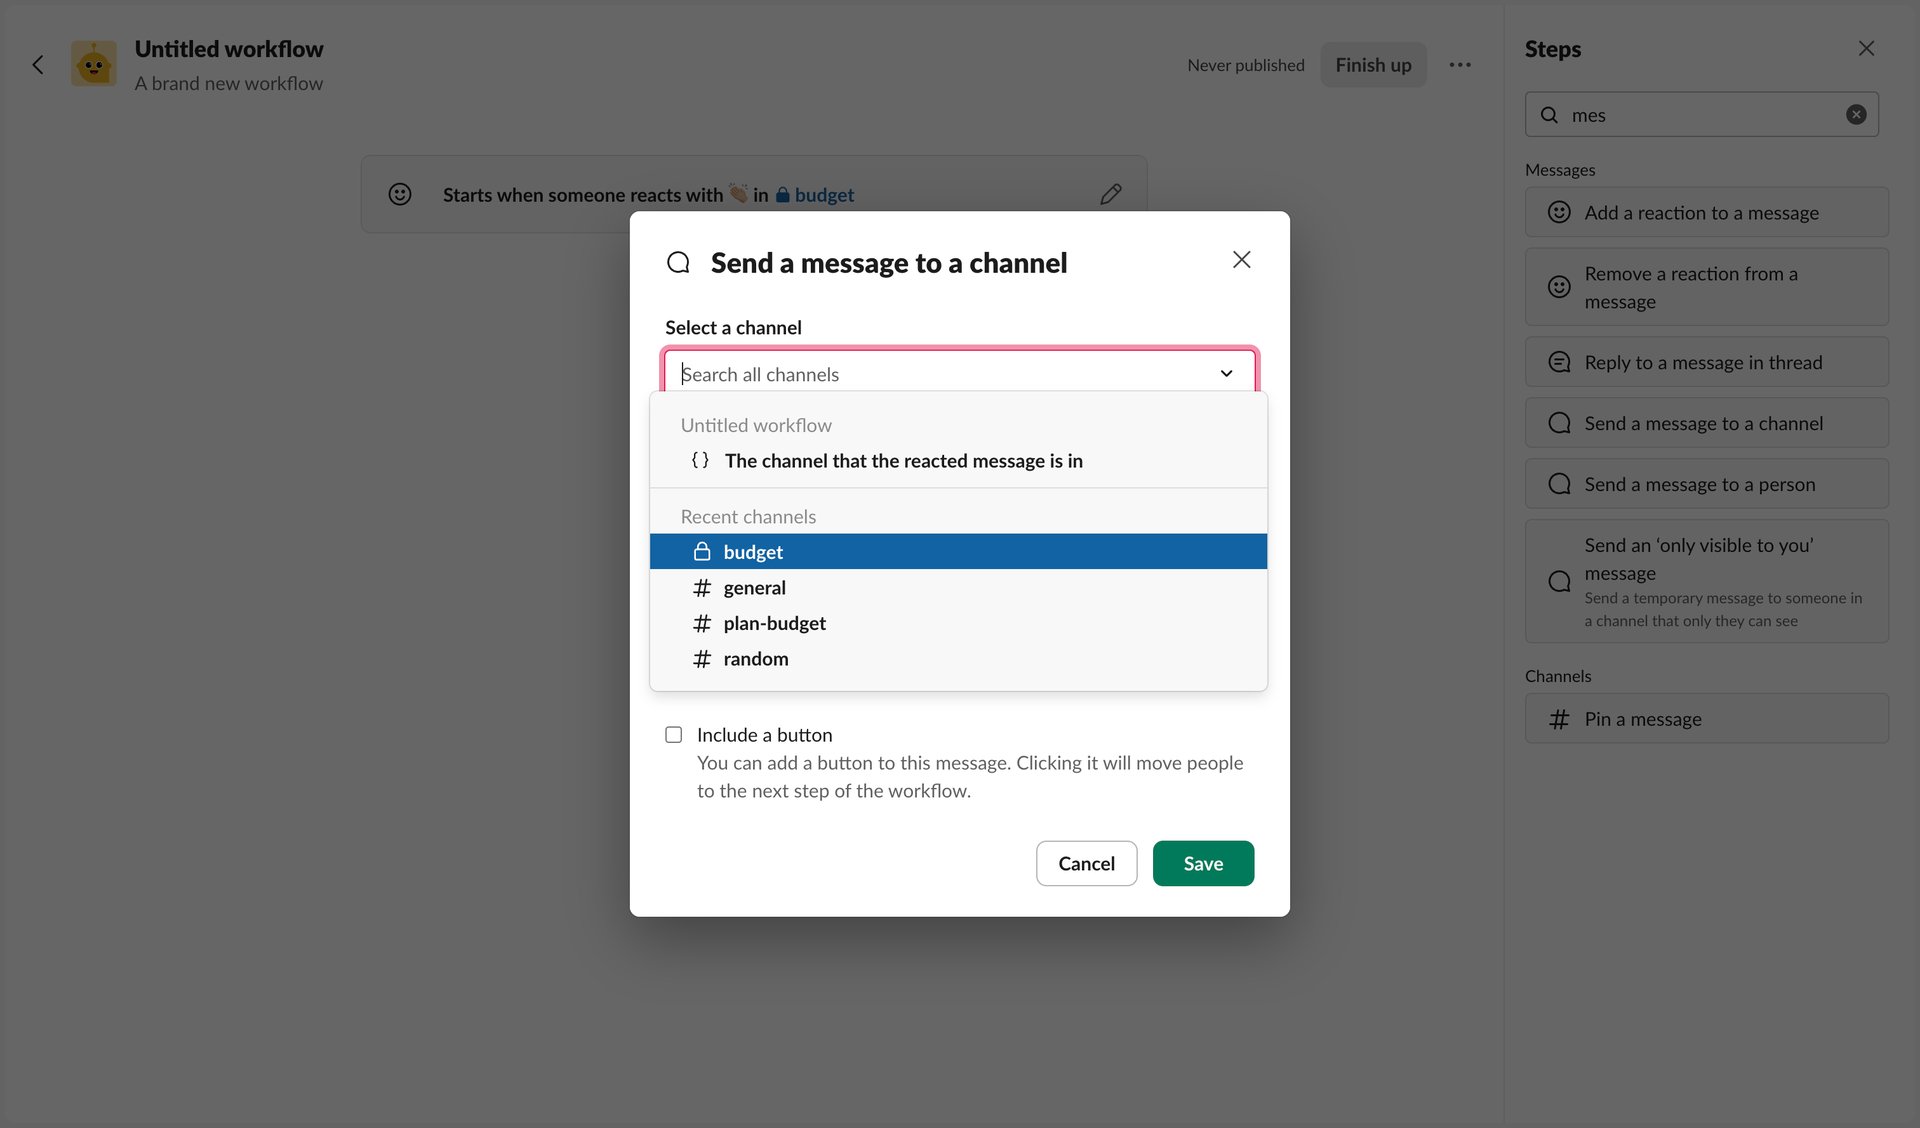Select the general channel from Recent channels

click(755, 587)
